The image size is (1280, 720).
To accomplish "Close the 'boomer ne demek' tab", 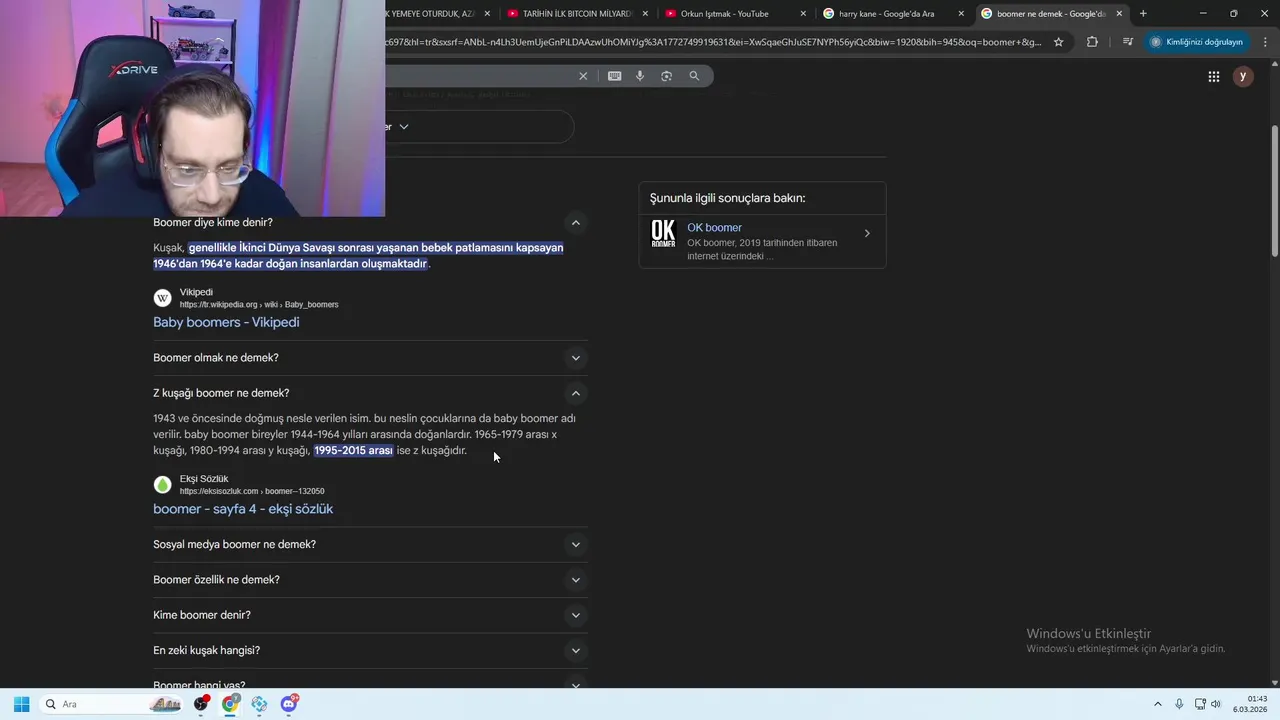I will pos(1119,14).
